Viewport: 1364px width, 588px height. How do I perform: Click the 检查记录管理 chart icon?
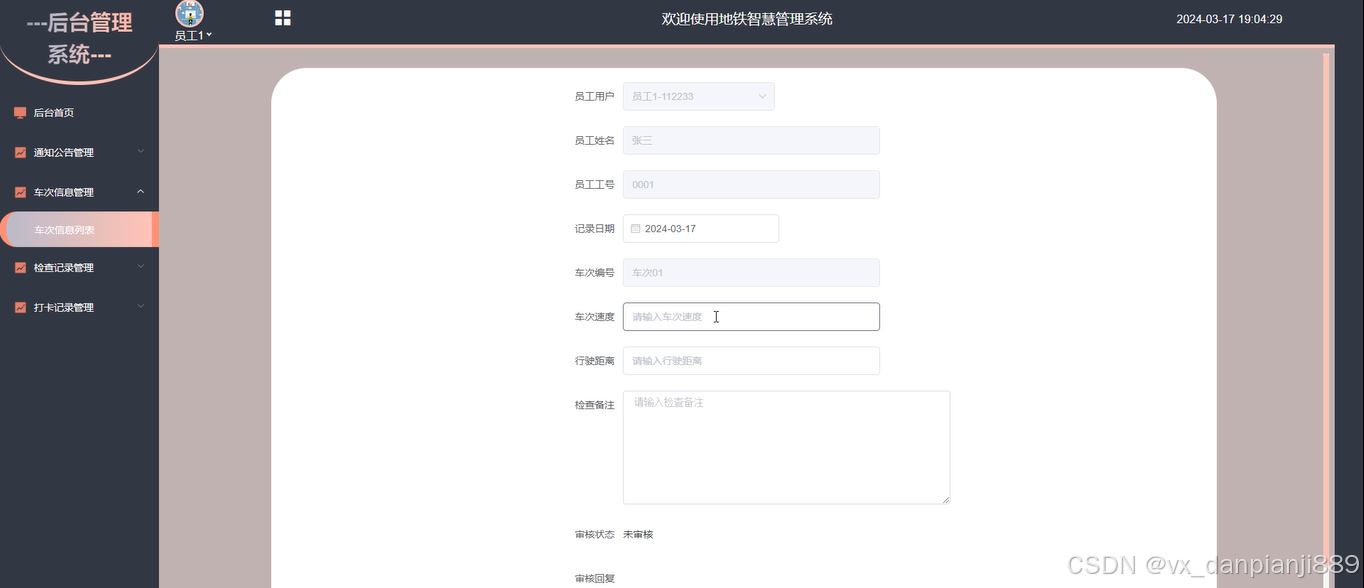pos(20,268)
